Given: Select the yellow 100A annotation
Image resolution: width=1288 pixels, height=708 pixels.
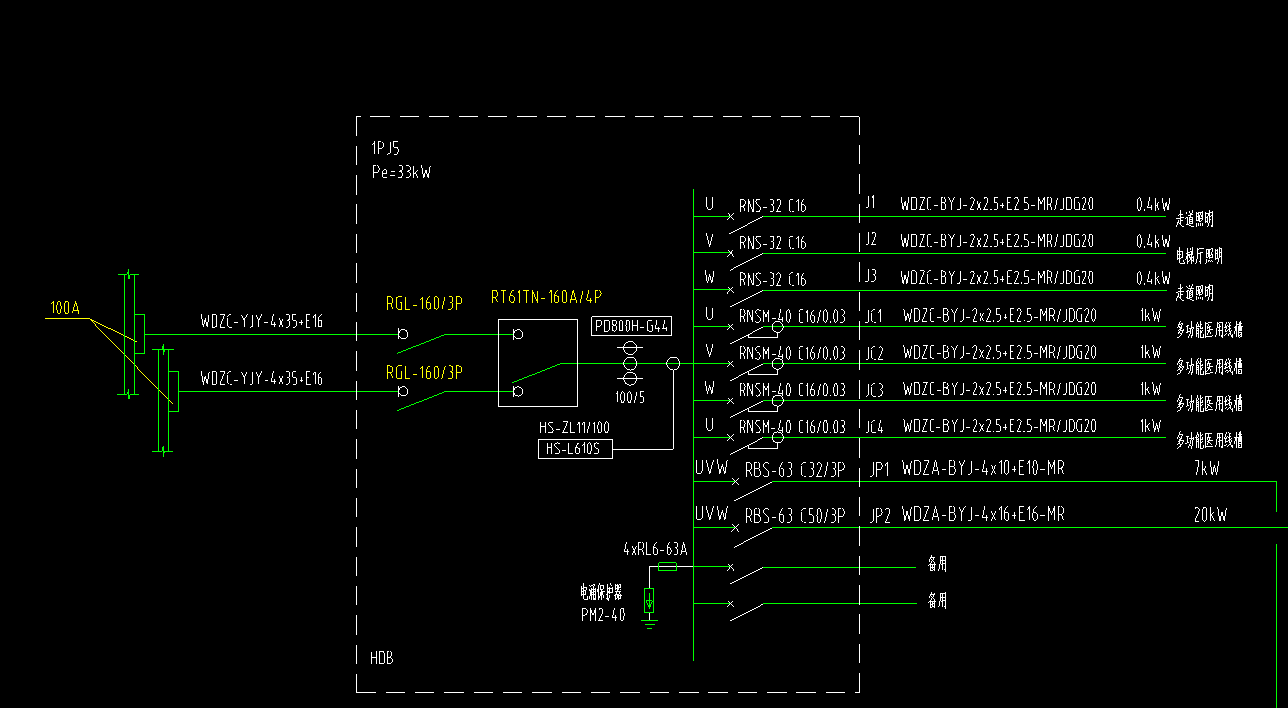Looking at the screenshot, I should click(65, 309).
